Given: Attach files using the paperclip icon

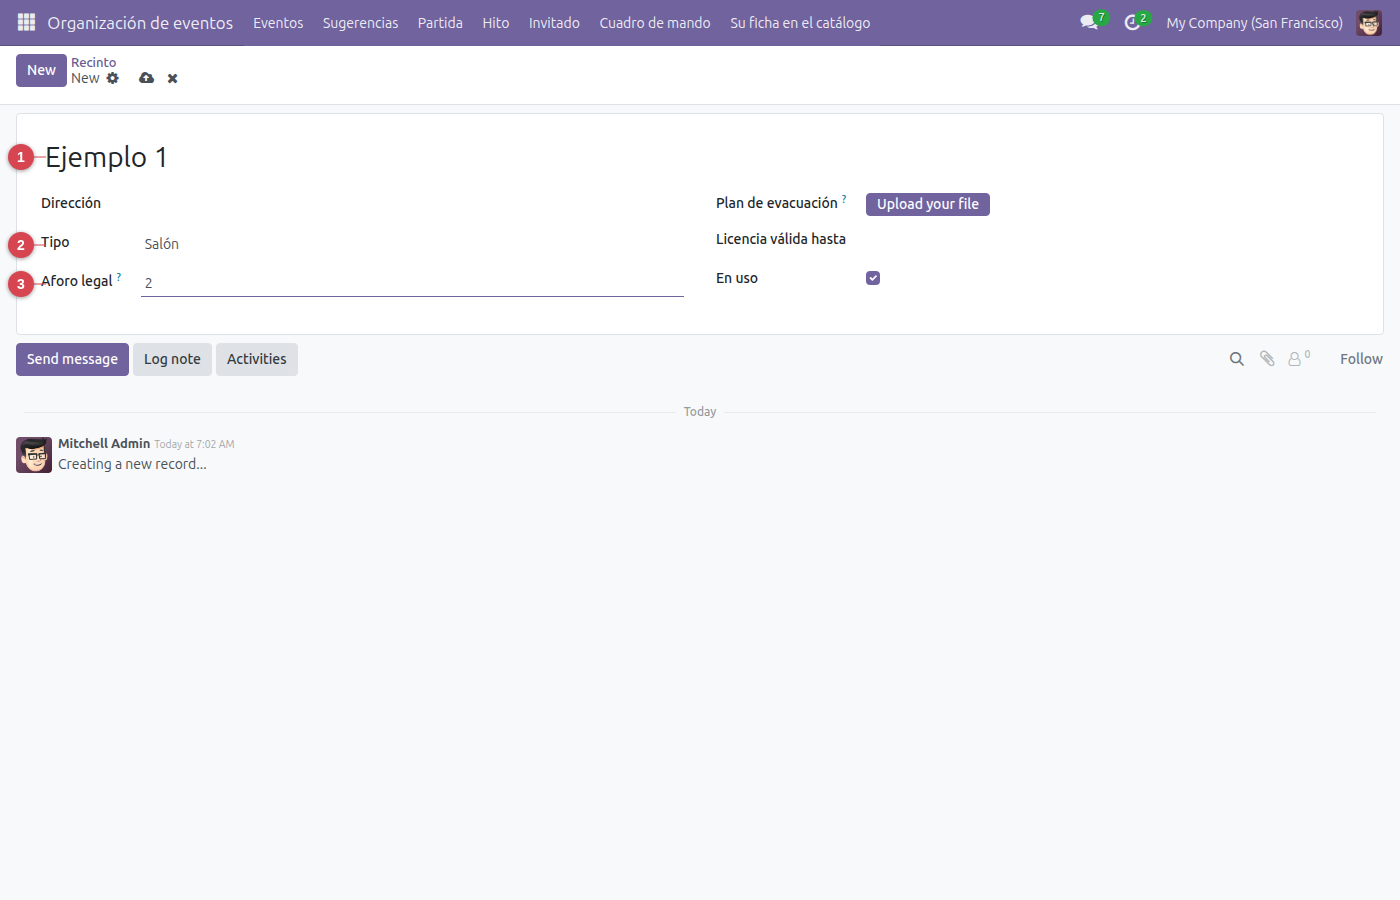Looking at the screenshot, I should tap(1267, 359).
